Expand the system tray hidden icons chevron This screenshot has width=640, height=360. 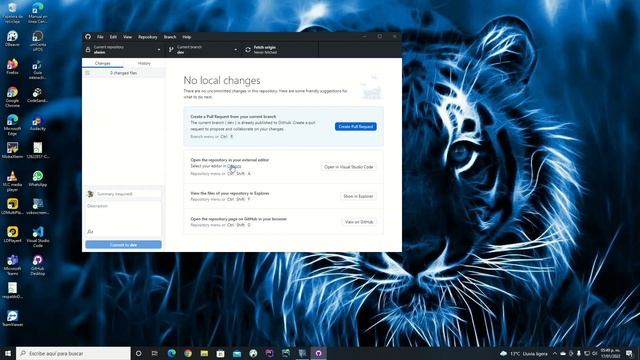[555, 353]
